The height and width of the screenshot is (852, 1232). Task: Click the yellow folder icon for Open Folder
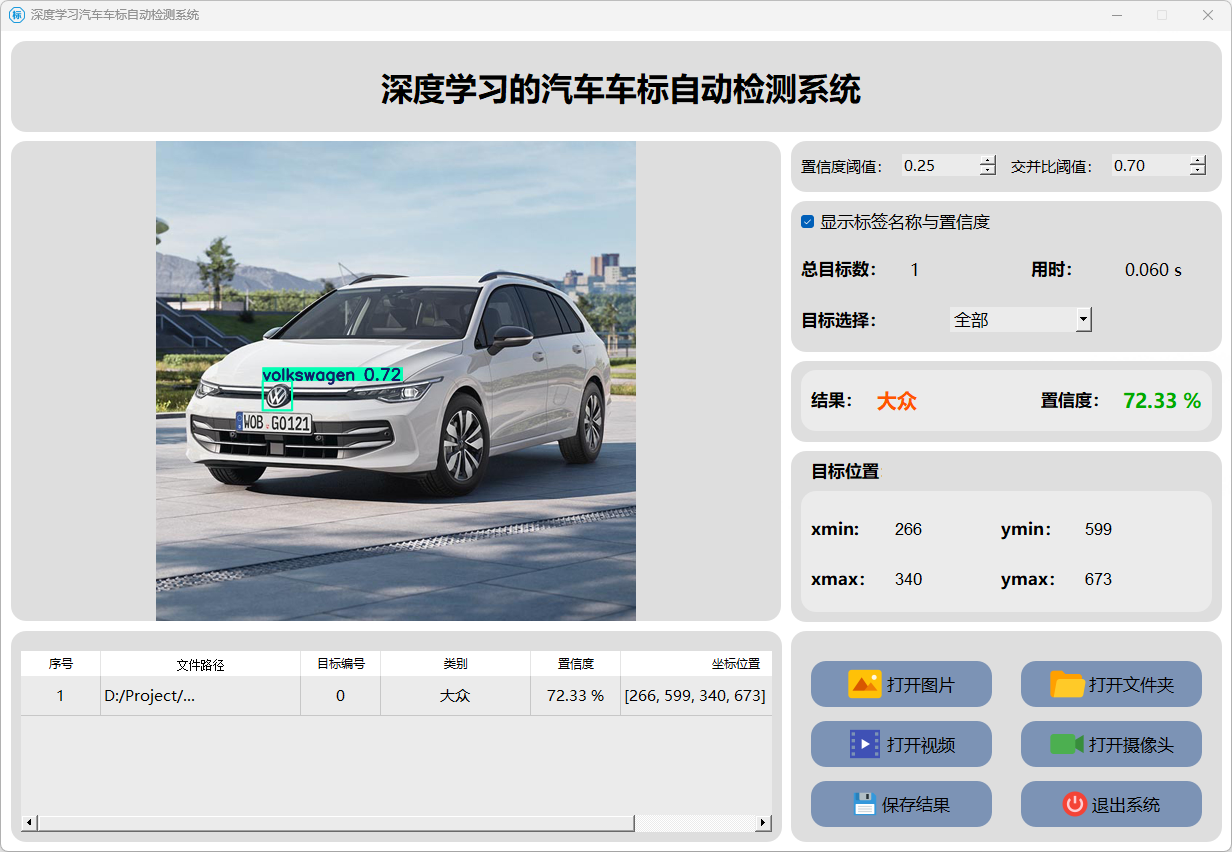[x=1067, y=684]
